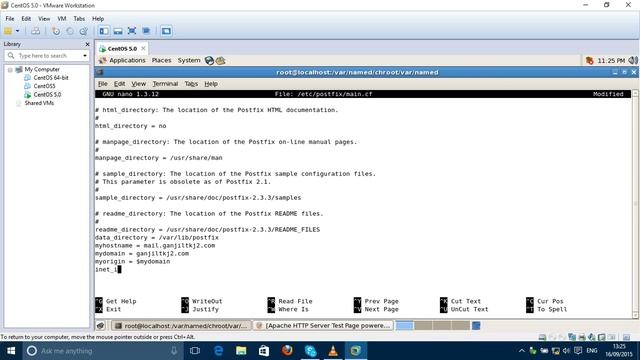
Task: Click the 'mydomain = ganjiltkj2.com' line
Action: pos(142,253)
